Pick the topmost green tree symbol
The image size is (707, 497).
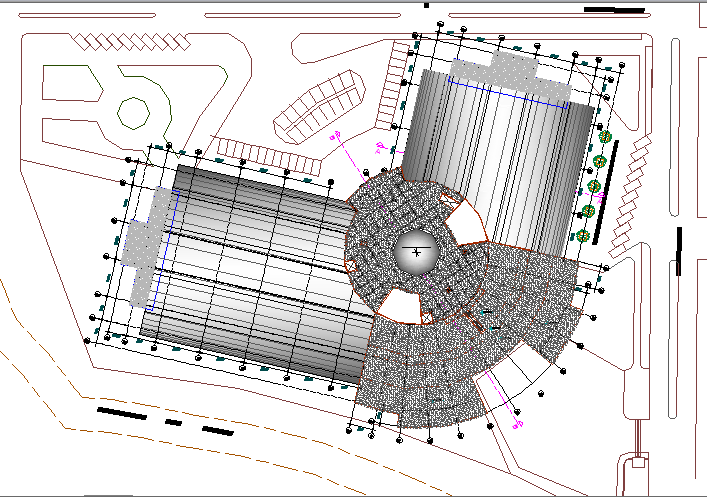(605, 136)
